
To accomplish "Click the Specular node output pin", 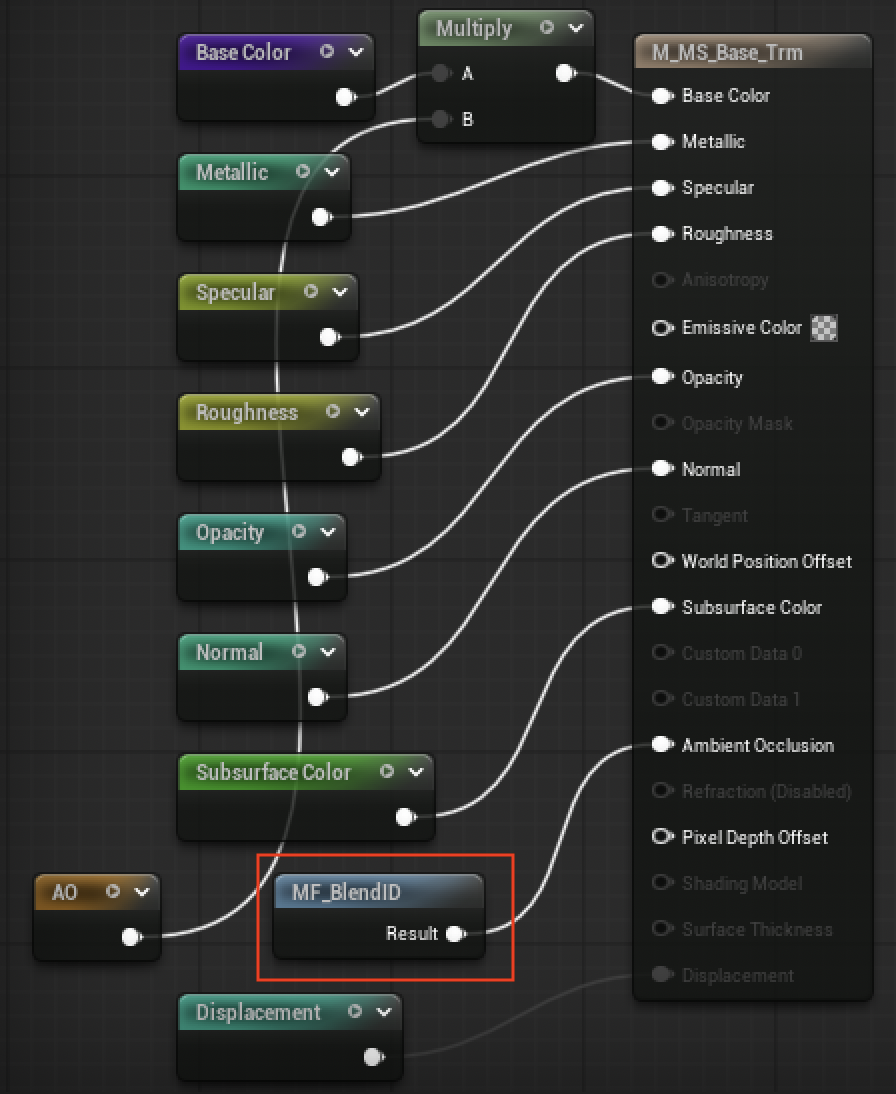I will click(x=330, y=337).
